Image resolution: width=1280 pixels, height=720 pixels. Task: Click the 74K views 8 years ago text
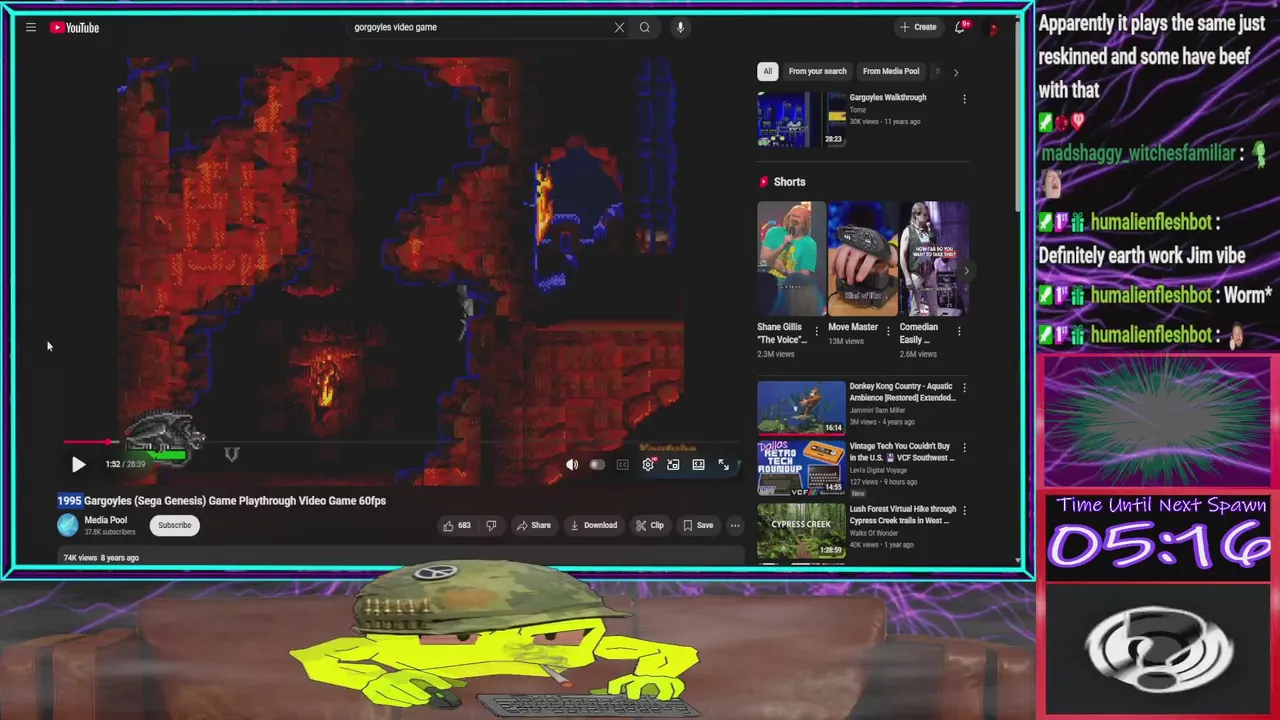101,558
